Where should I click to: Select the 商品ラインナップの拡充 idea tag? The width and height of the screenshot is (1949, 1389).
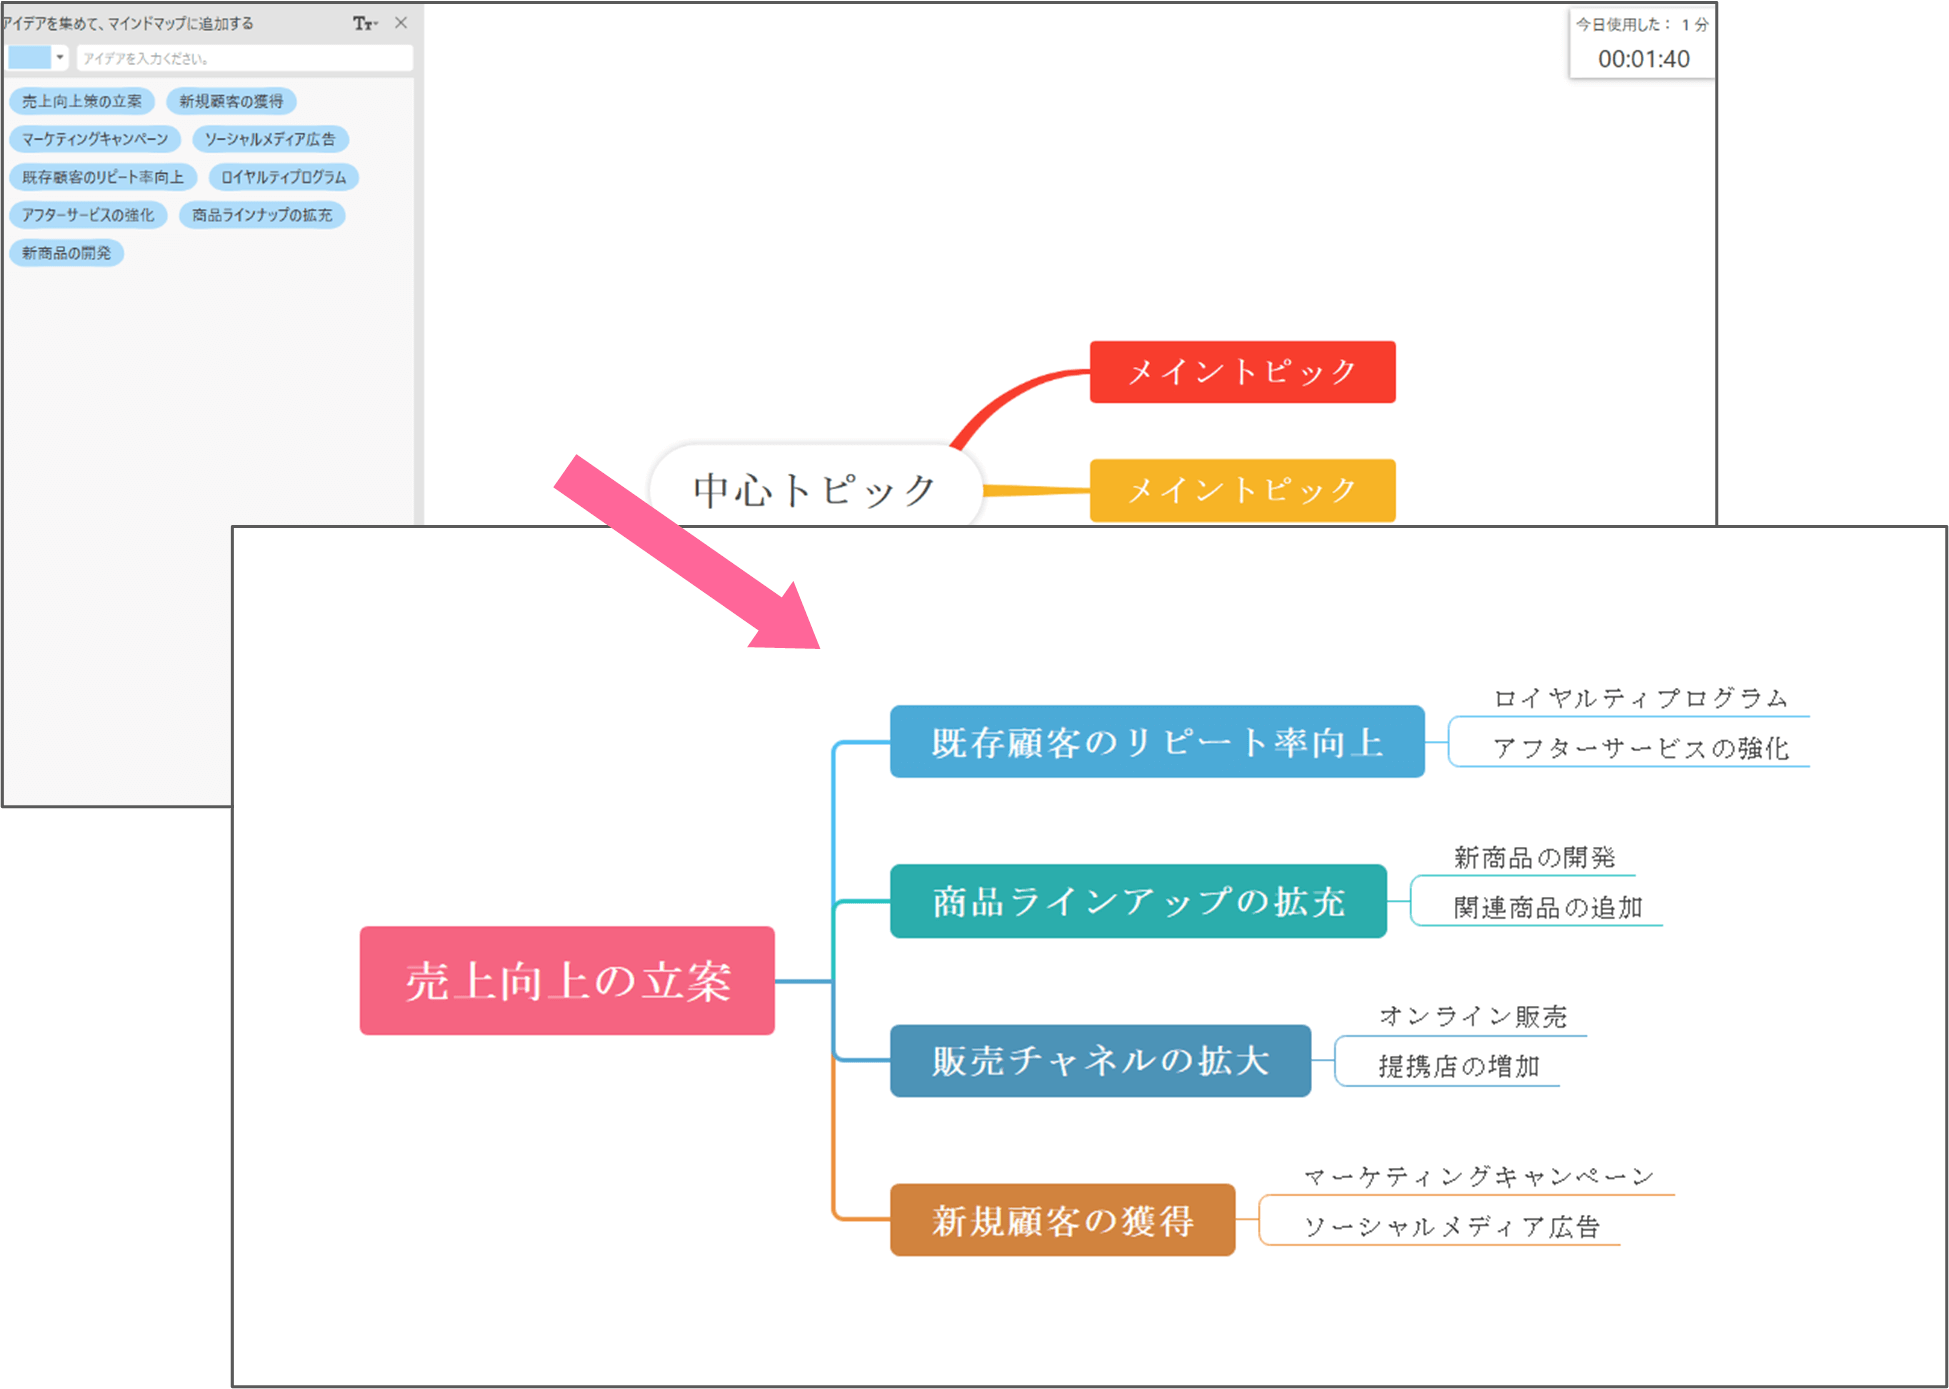click(x=262, y=215)
